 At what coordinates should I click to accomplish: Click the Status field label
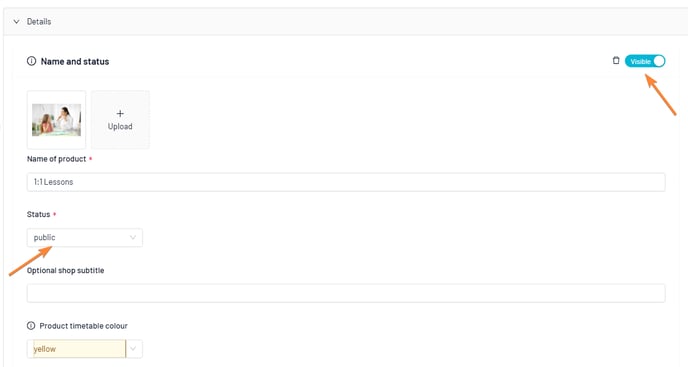[x=38, y=214]
